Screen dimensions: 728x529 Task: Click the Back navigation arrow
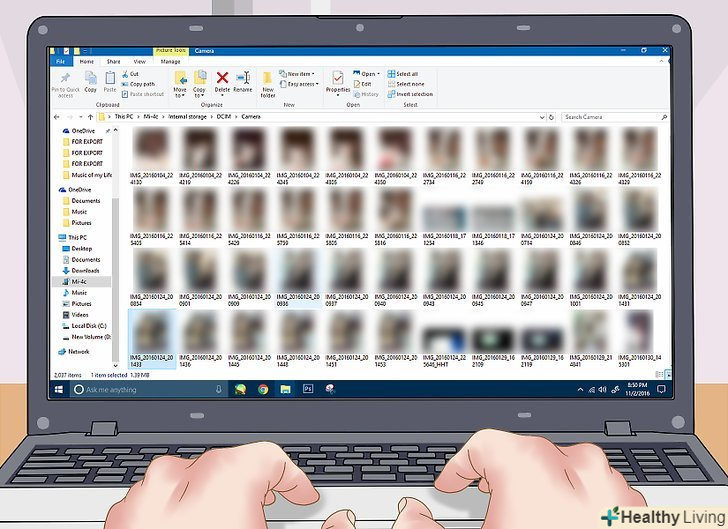coord(57,117)
